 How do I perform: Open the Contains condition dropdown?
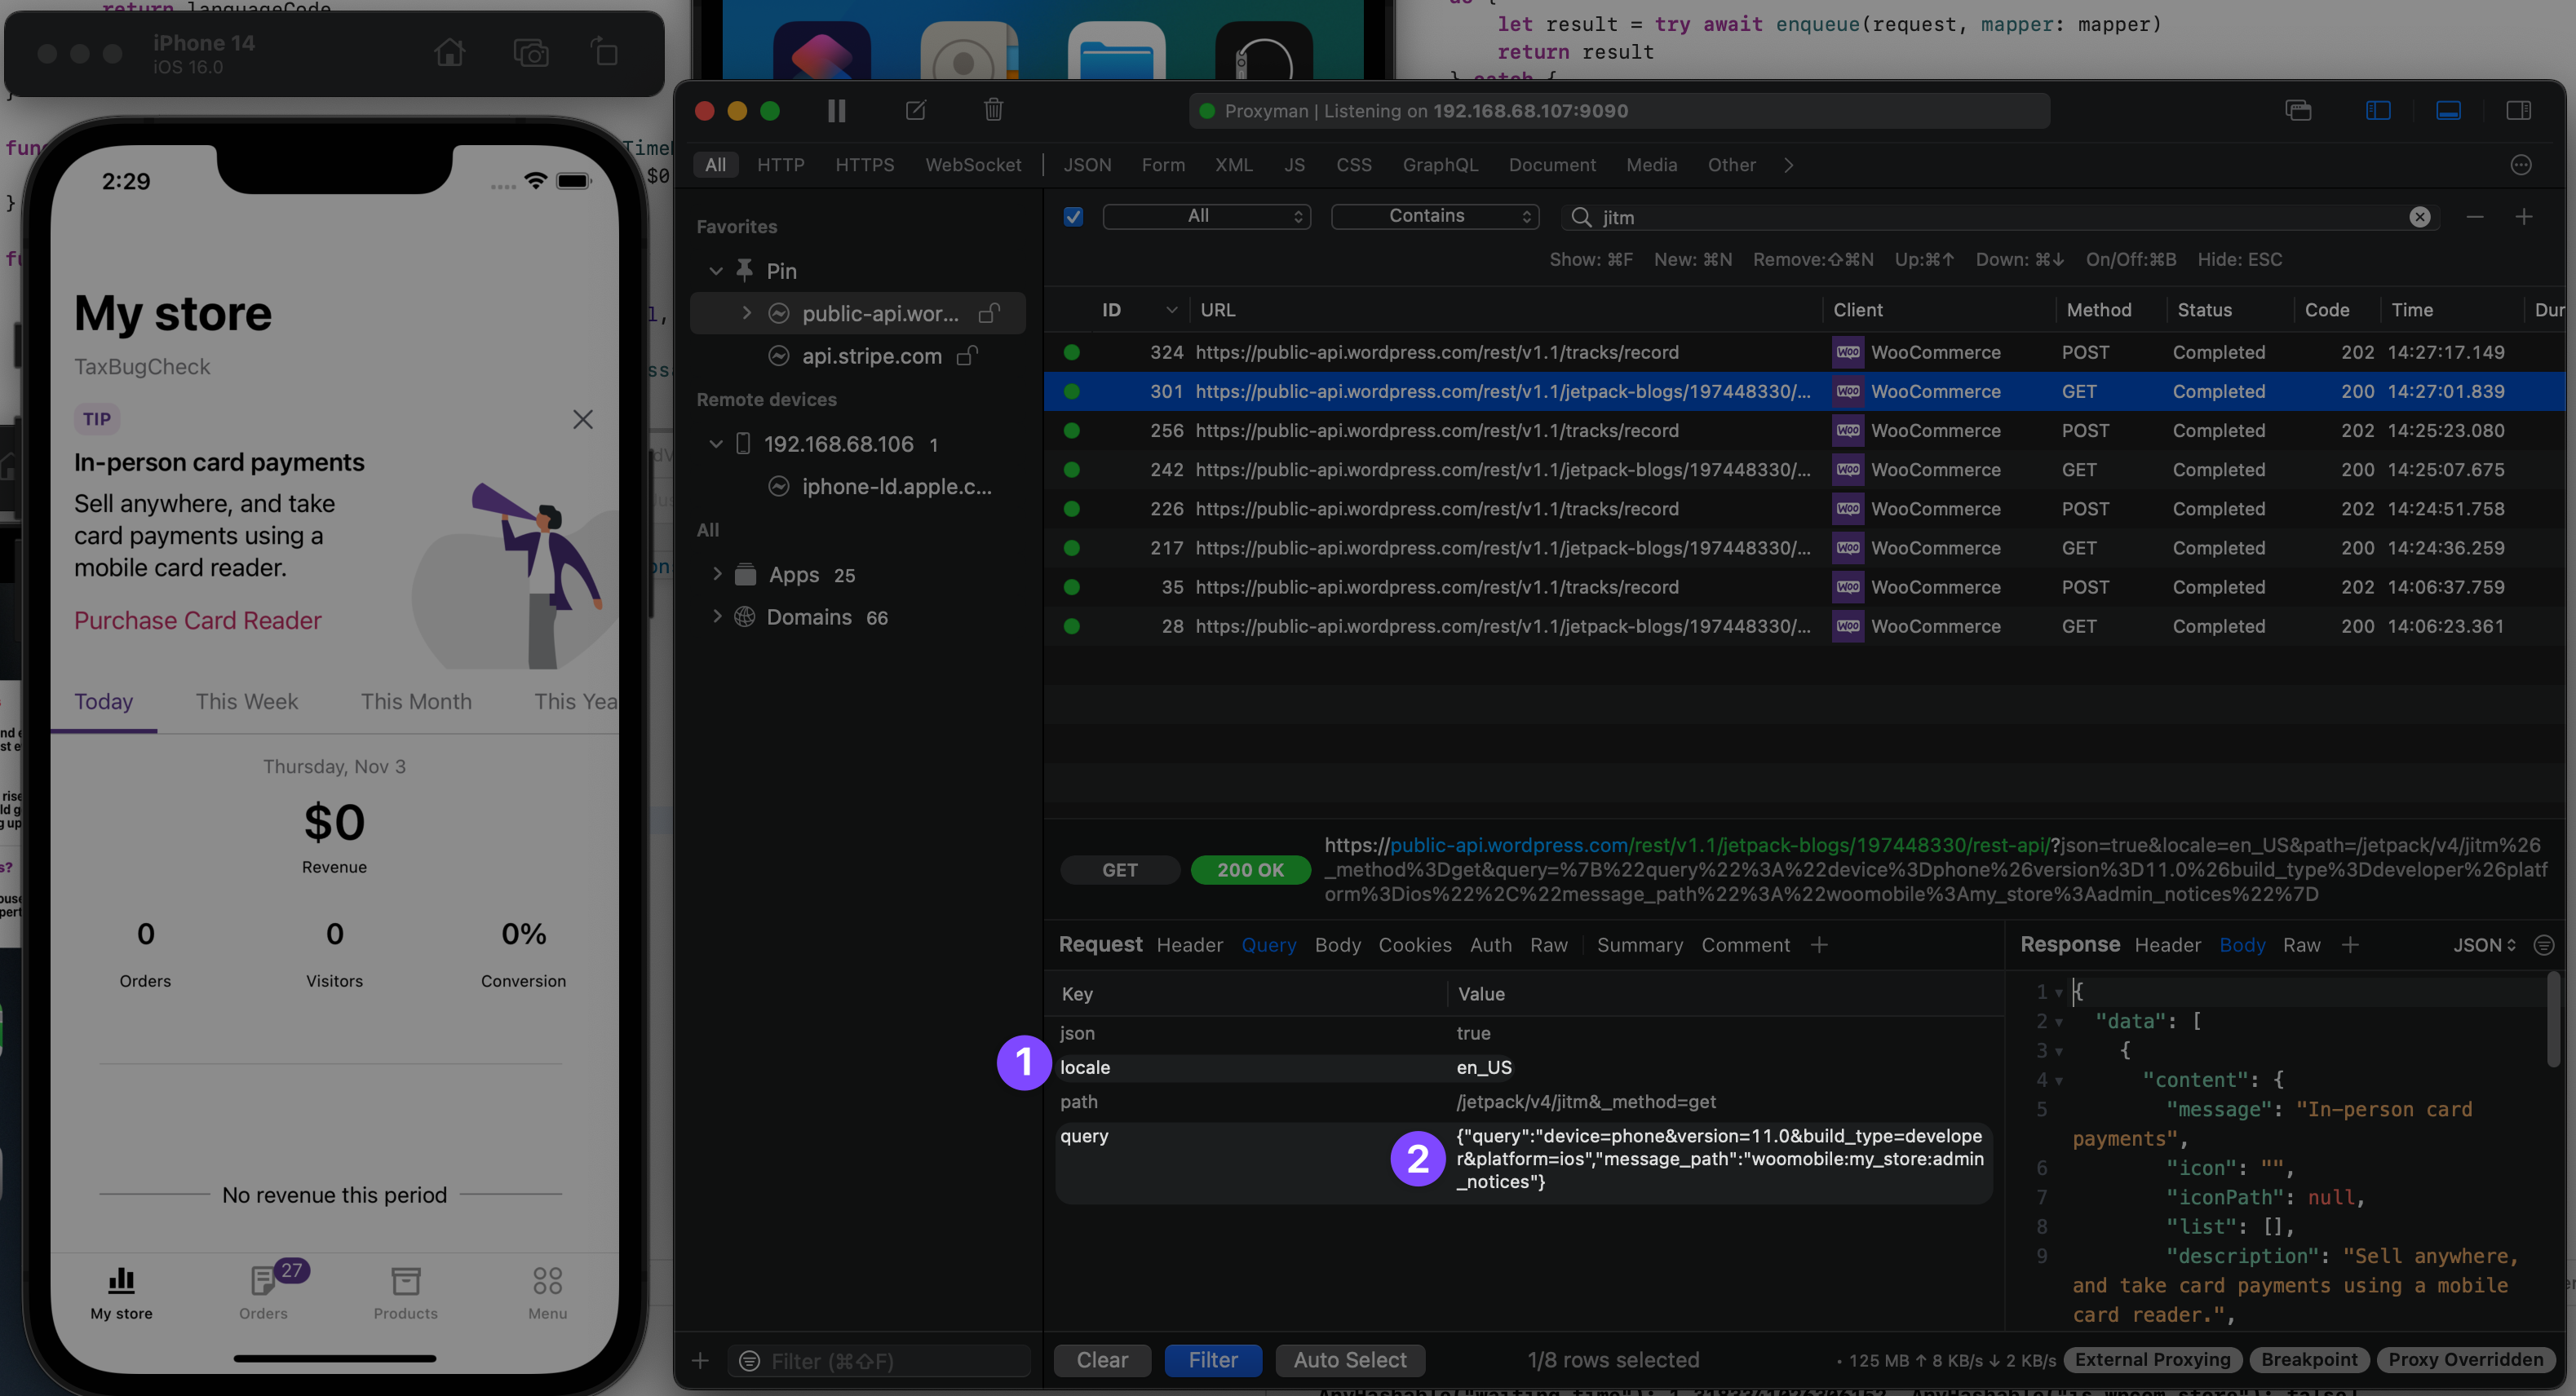pyautogui.click(x=1434, y=217)
